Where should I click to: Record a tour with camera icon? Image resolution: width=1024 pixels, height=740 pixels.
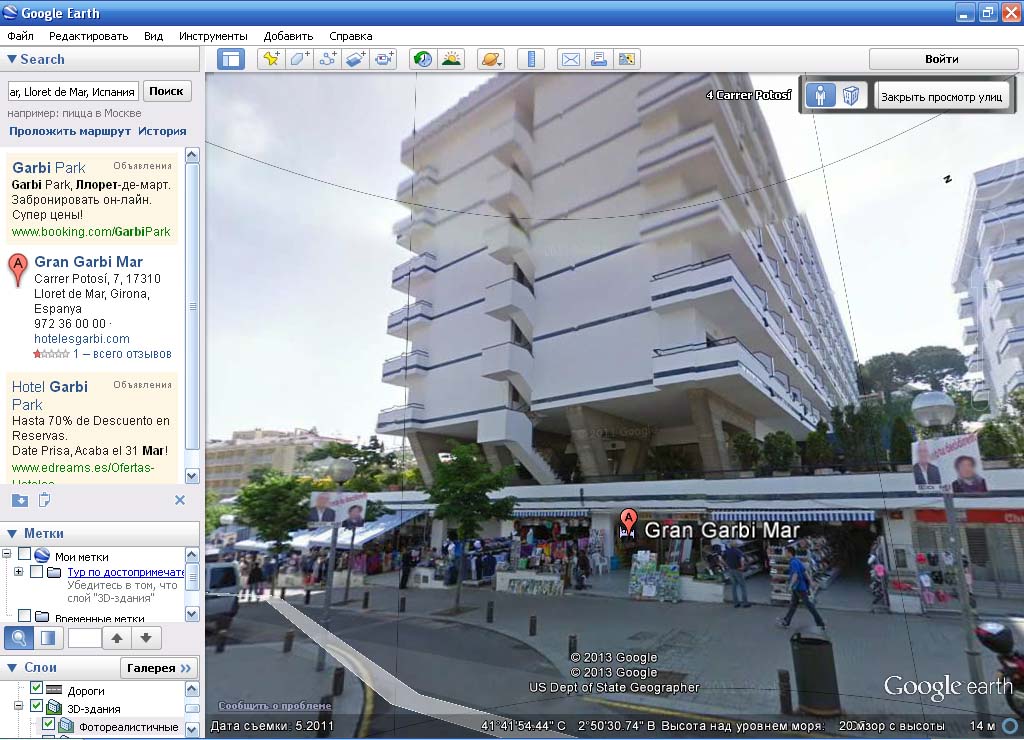tap(384, 59)
